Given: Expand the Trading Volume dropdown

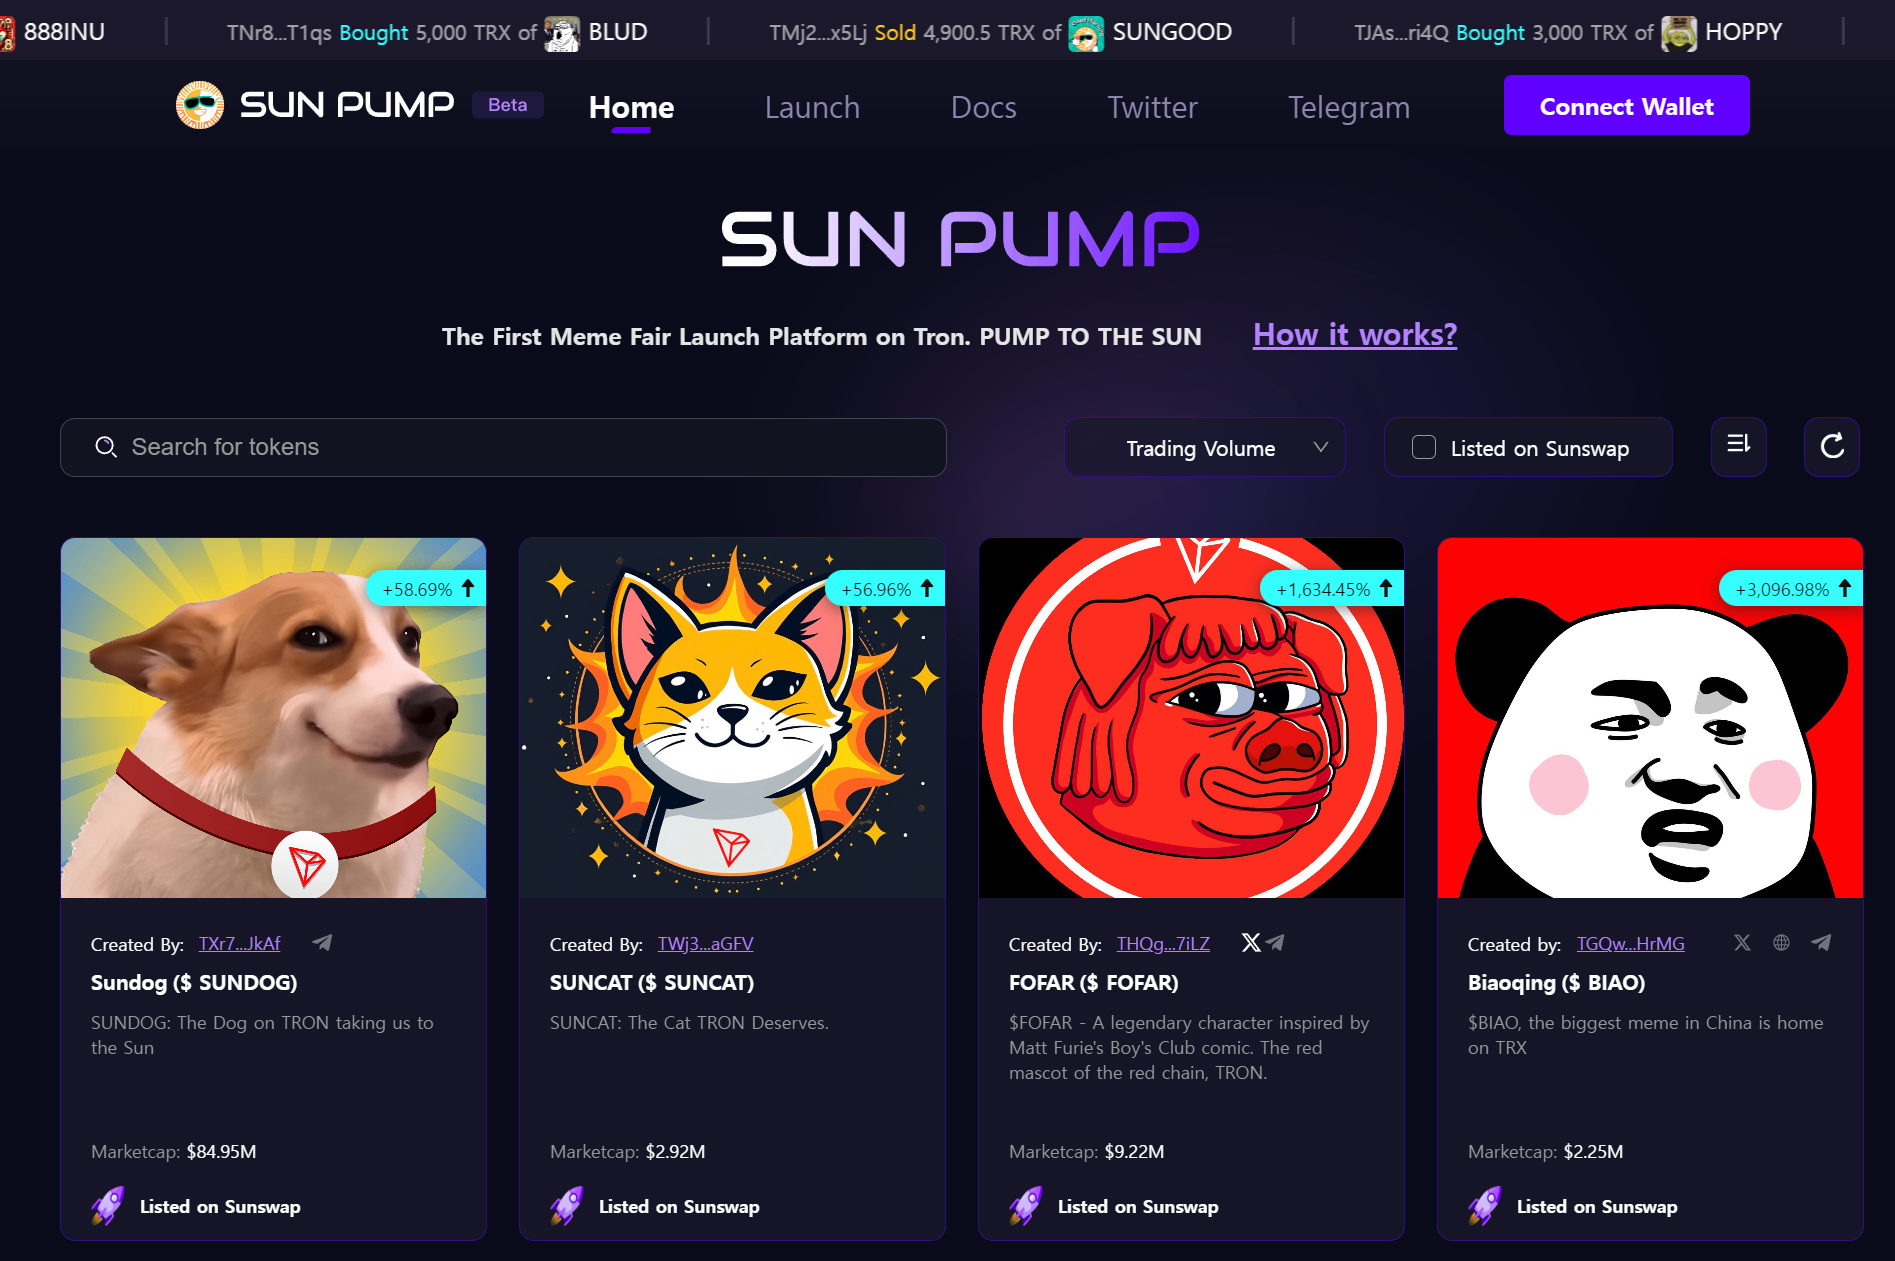Looking at the screenshot, I should [x=1204, y=447].
